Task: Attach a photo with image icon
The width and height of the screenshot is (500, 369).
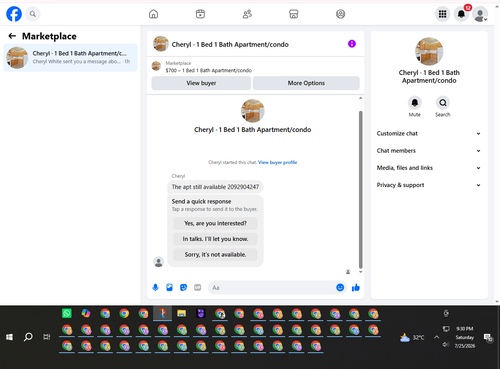Action: pyautogui.click(x=169, y=287)
